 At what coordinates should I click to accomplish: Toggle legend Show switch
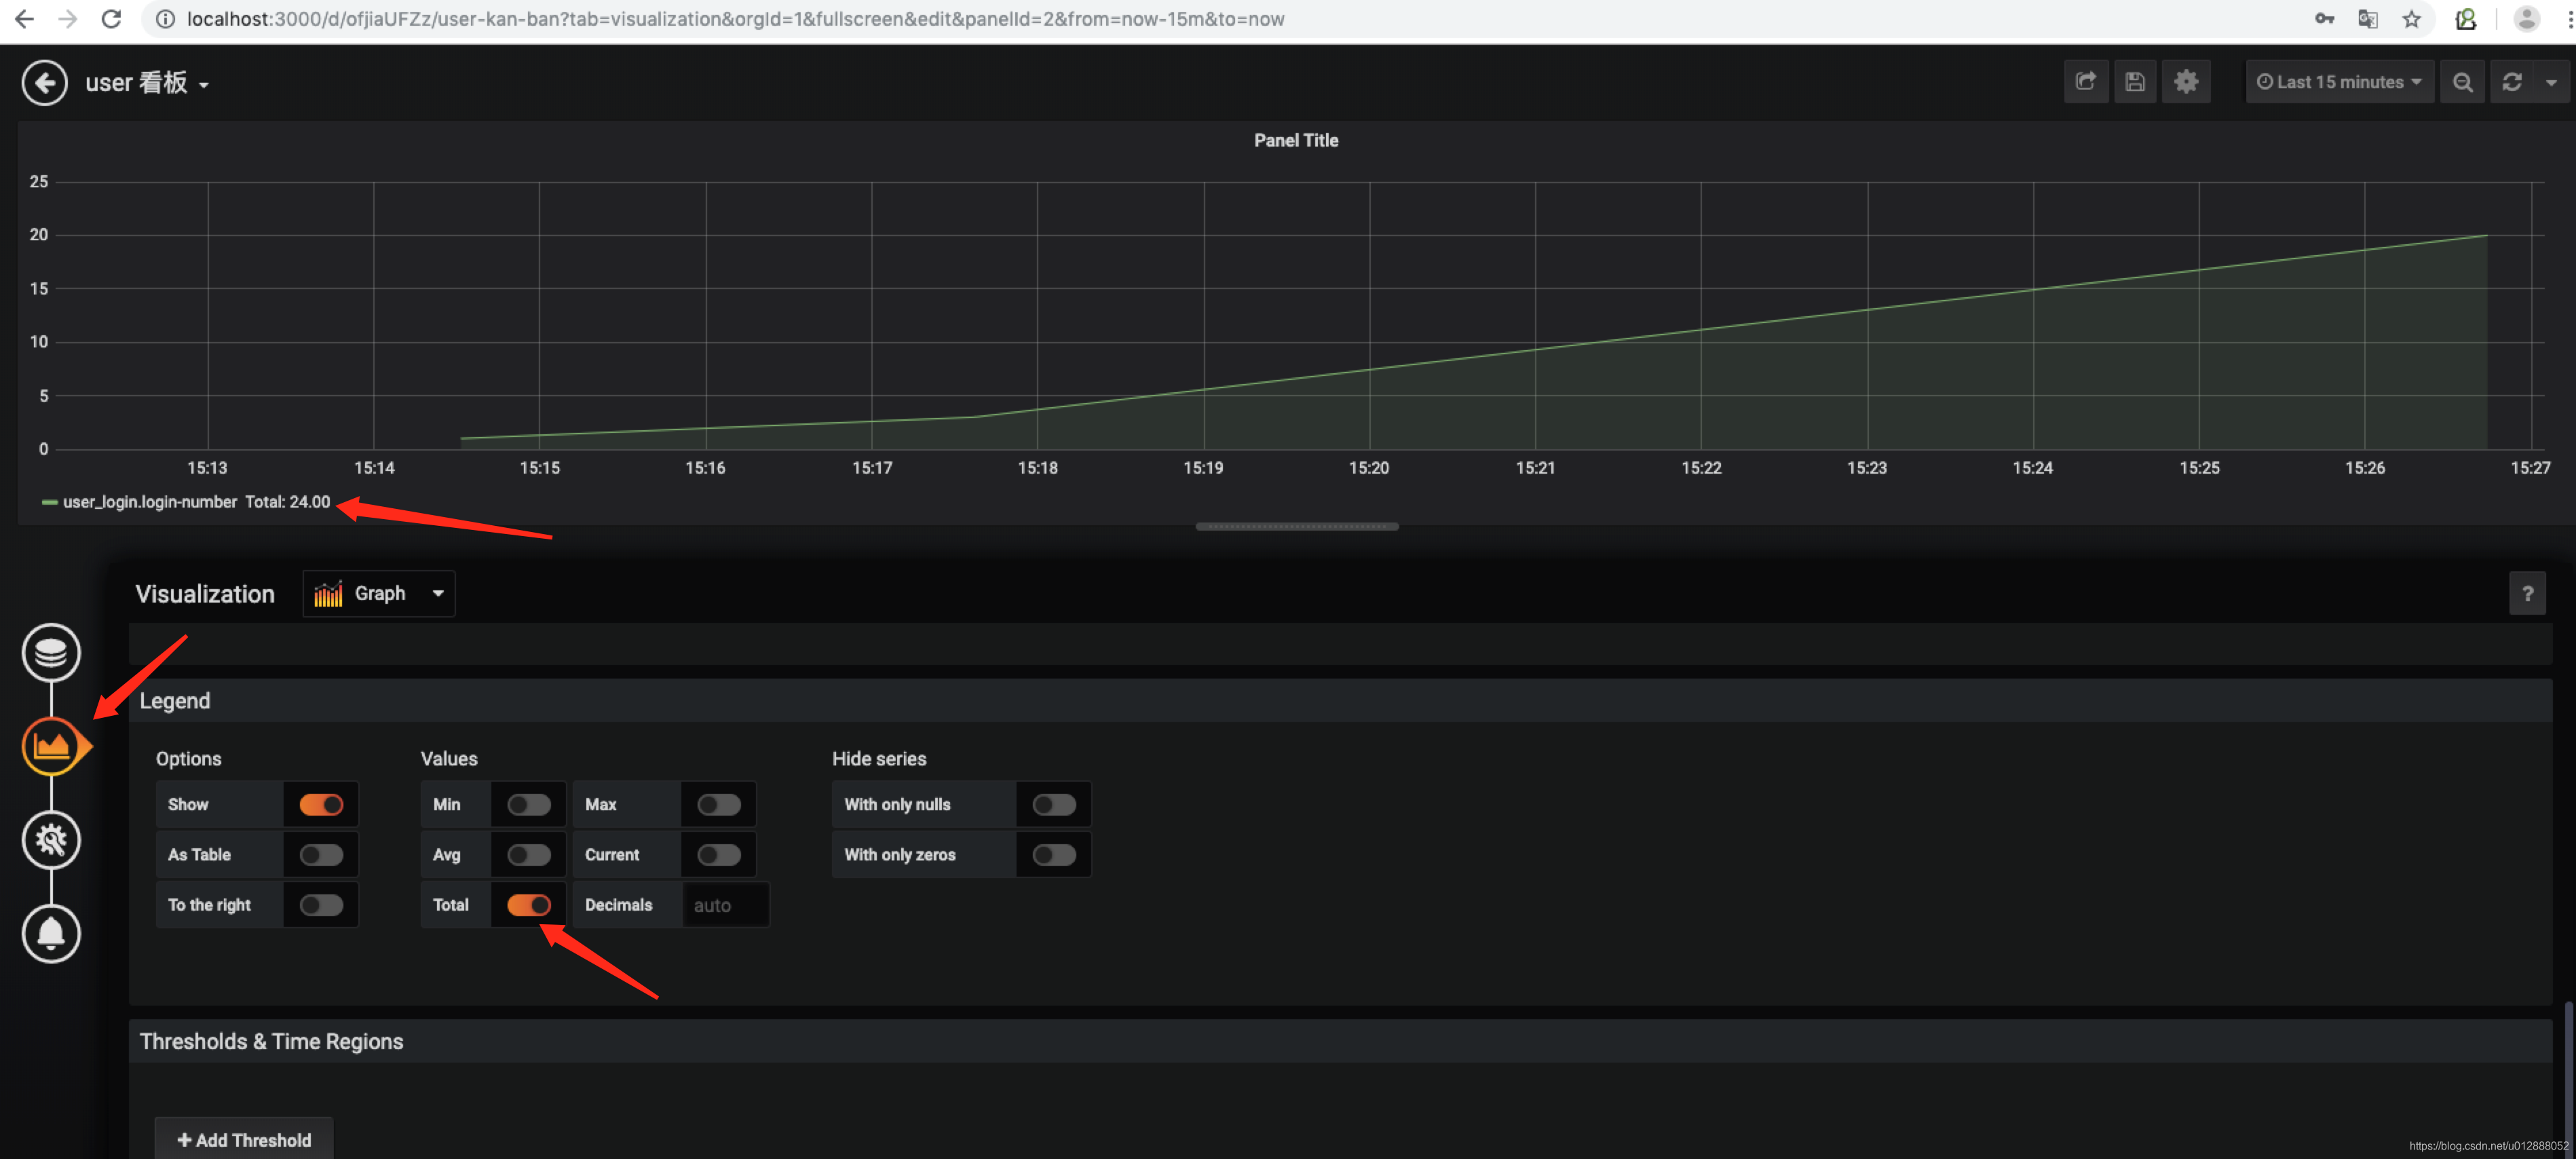[321, 805]
